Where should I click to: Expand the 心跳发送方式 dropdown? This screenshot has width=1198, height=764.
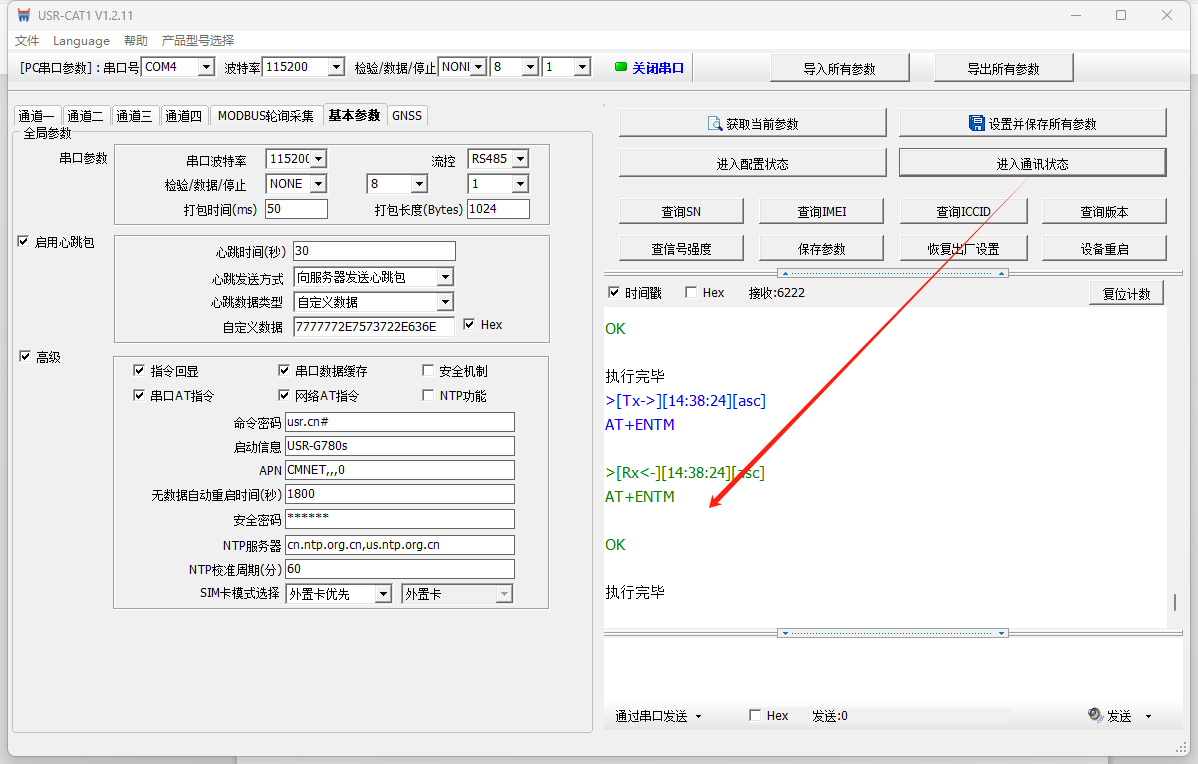pos(445,277)
